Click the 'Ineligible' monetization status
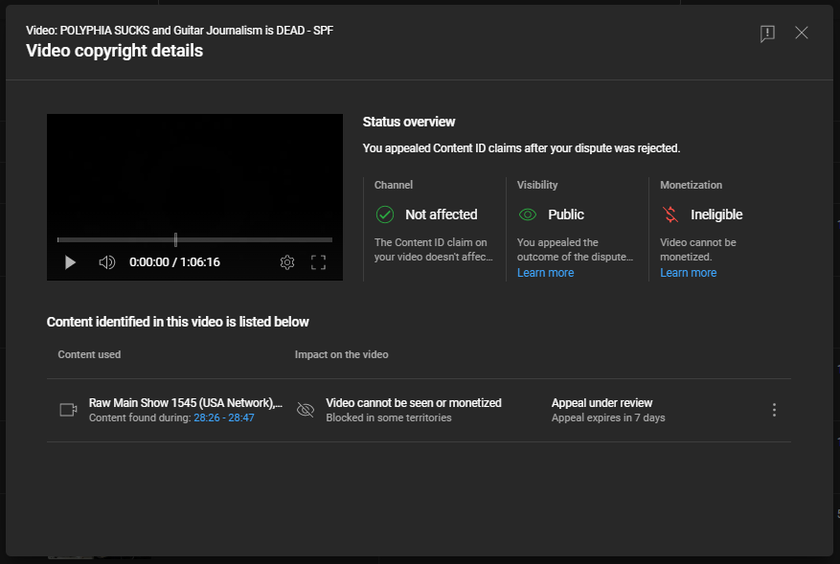 coord(716,214)
